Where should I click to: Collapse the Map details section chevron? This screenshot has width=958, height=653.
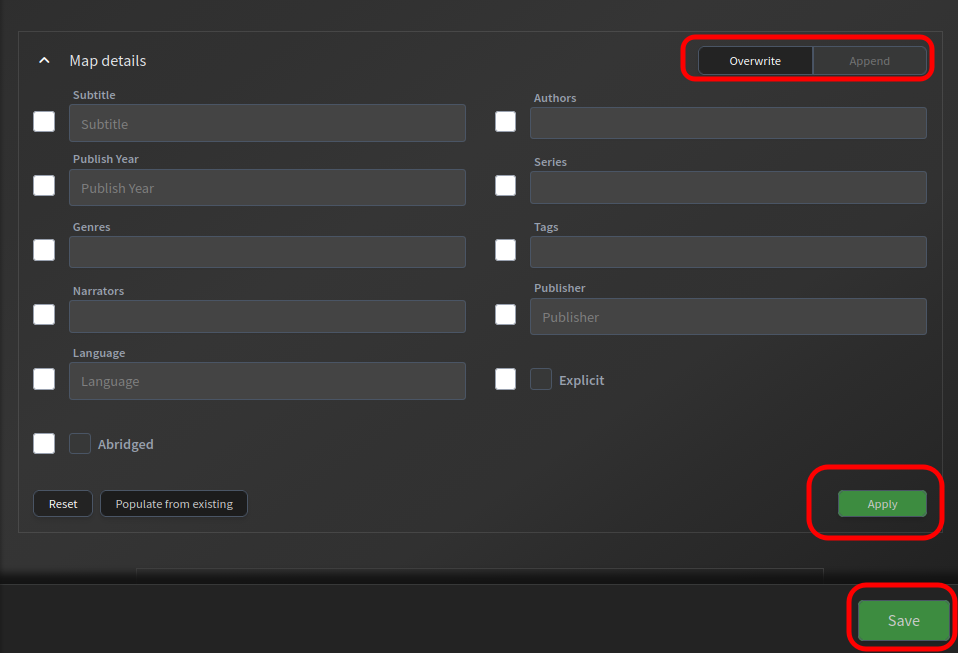coord(44,60)
